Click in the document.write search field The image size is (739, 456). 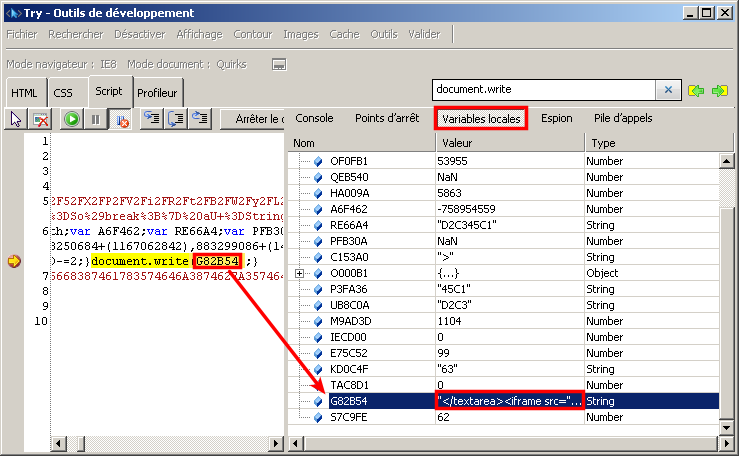coord(545,90)
